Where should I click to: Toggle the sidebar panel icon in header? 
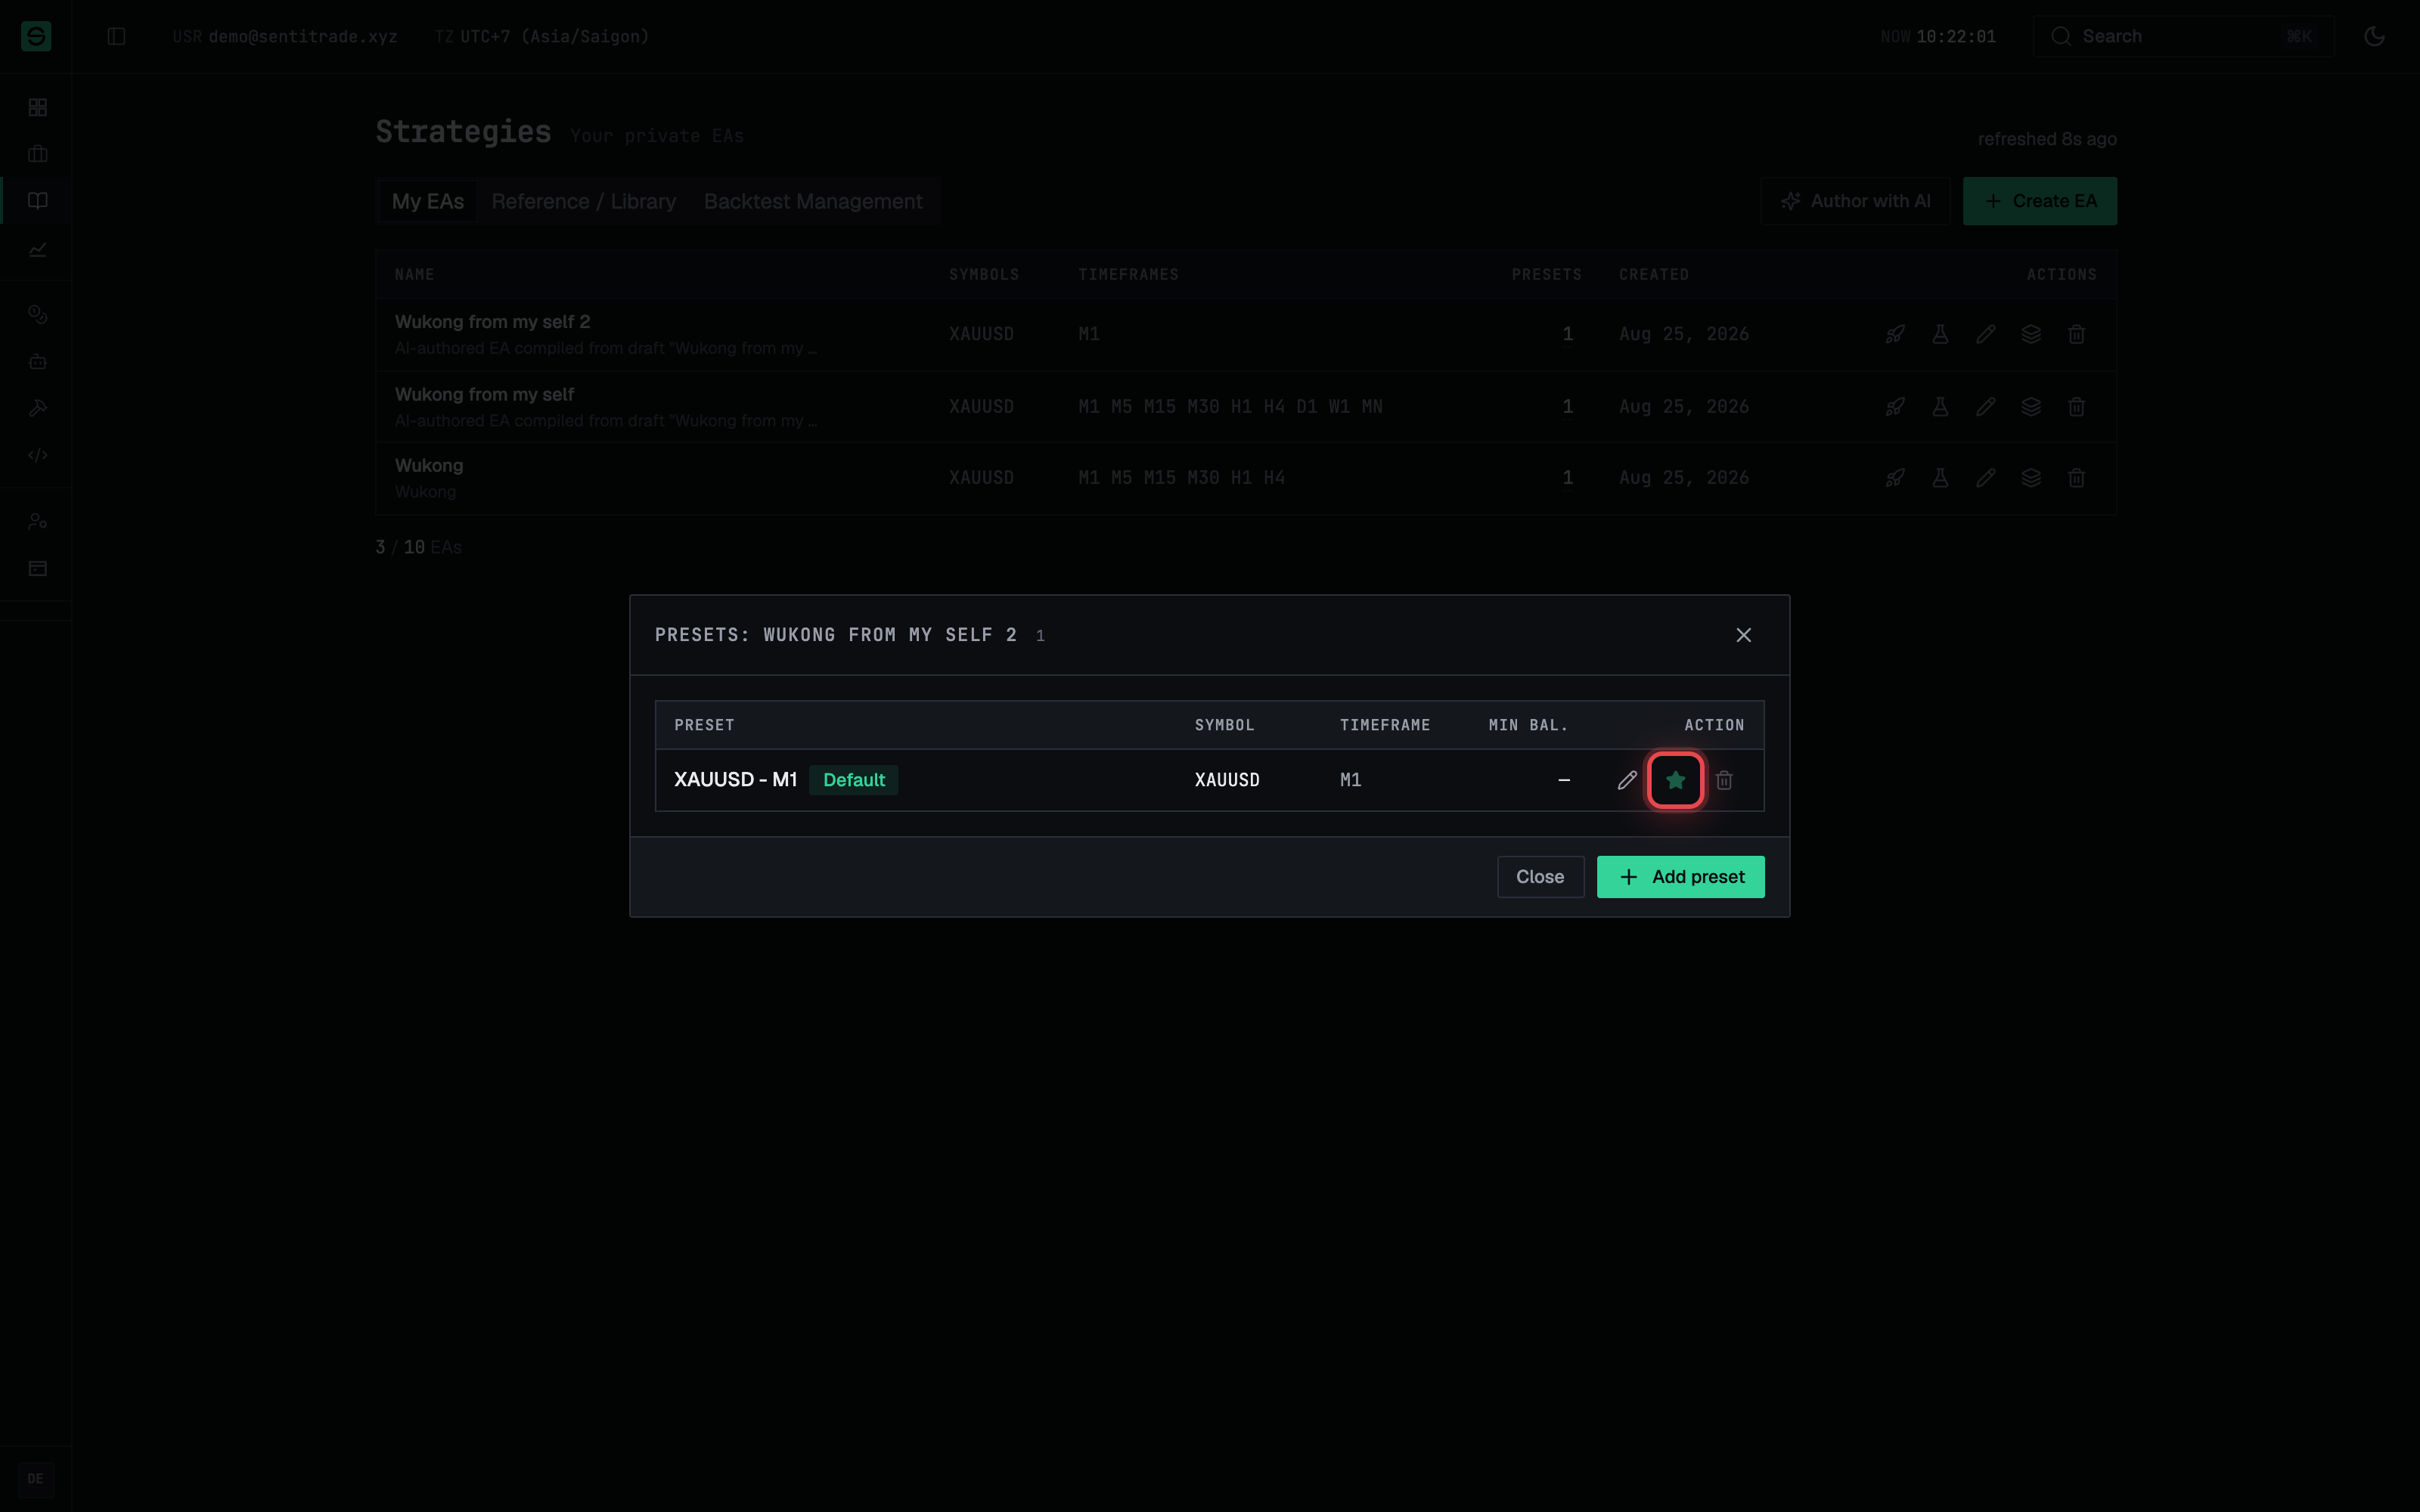[116, 36]
